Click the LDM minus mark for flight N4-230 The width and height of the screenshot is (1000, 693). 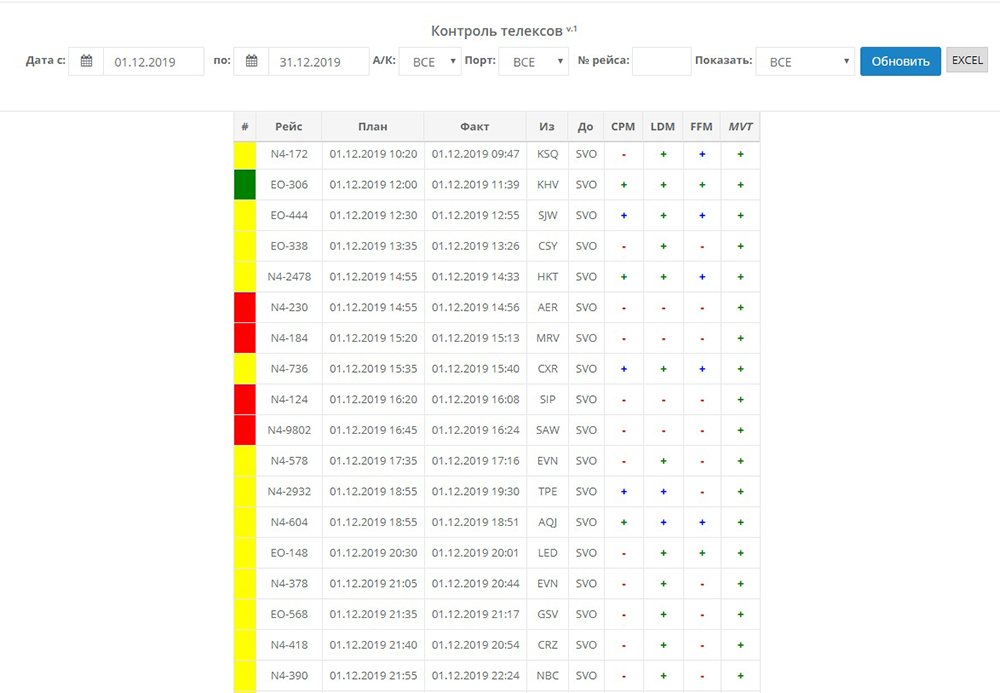[663, 308]
